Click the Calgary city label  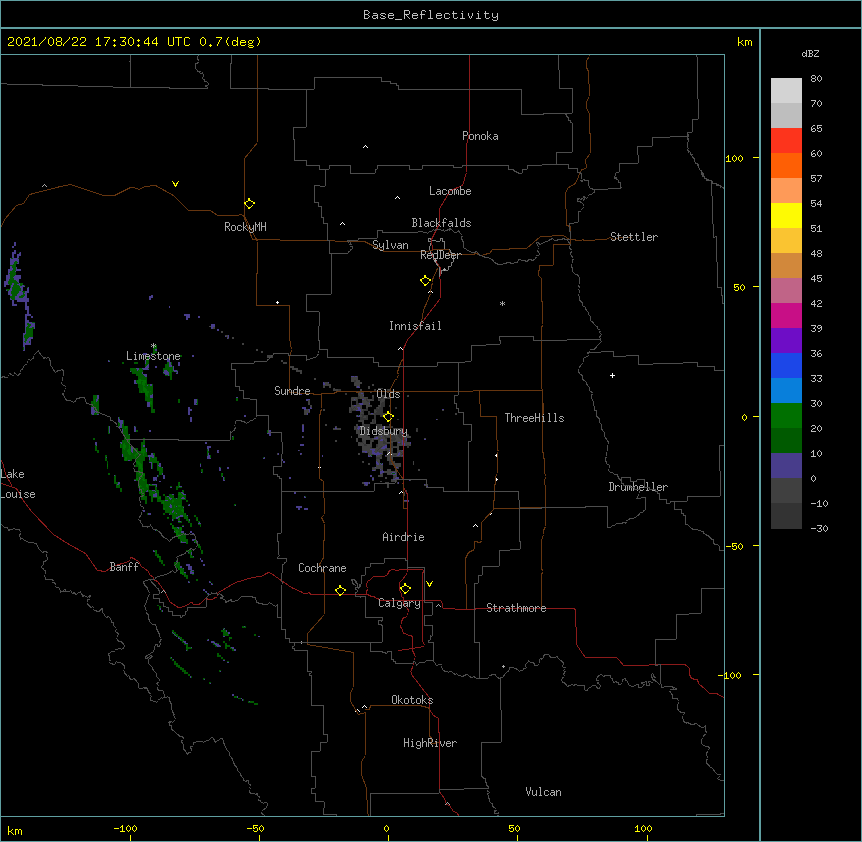pyautogui.click(x=399, y=603)
